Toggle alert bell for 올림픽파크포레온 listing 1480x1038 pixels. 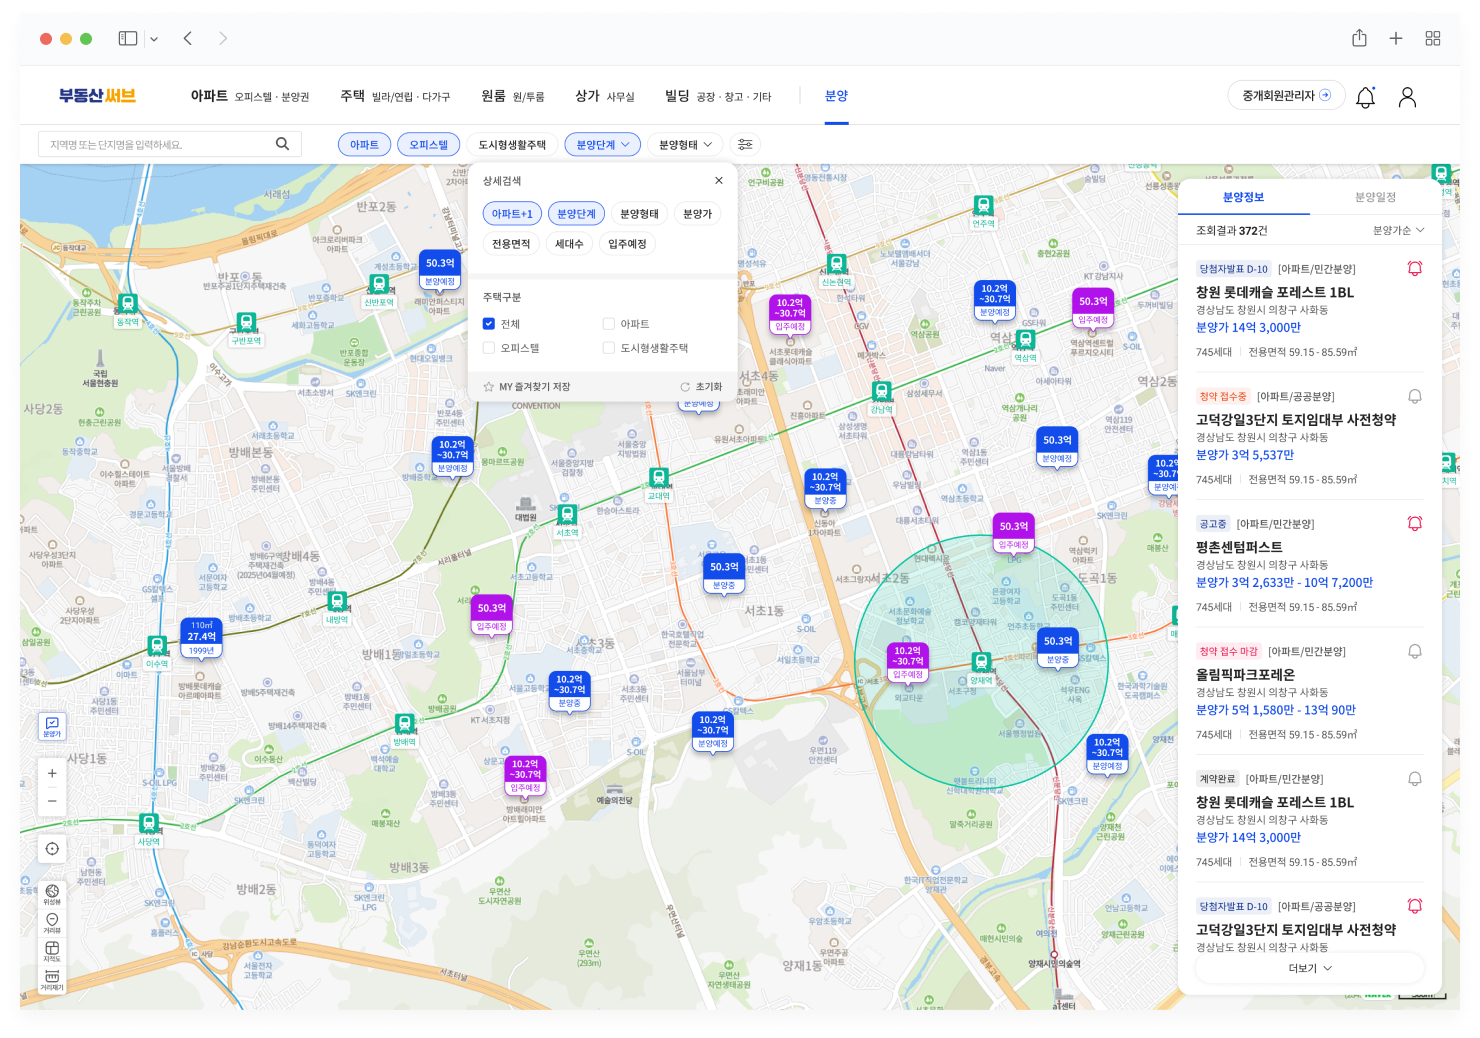1415,651
